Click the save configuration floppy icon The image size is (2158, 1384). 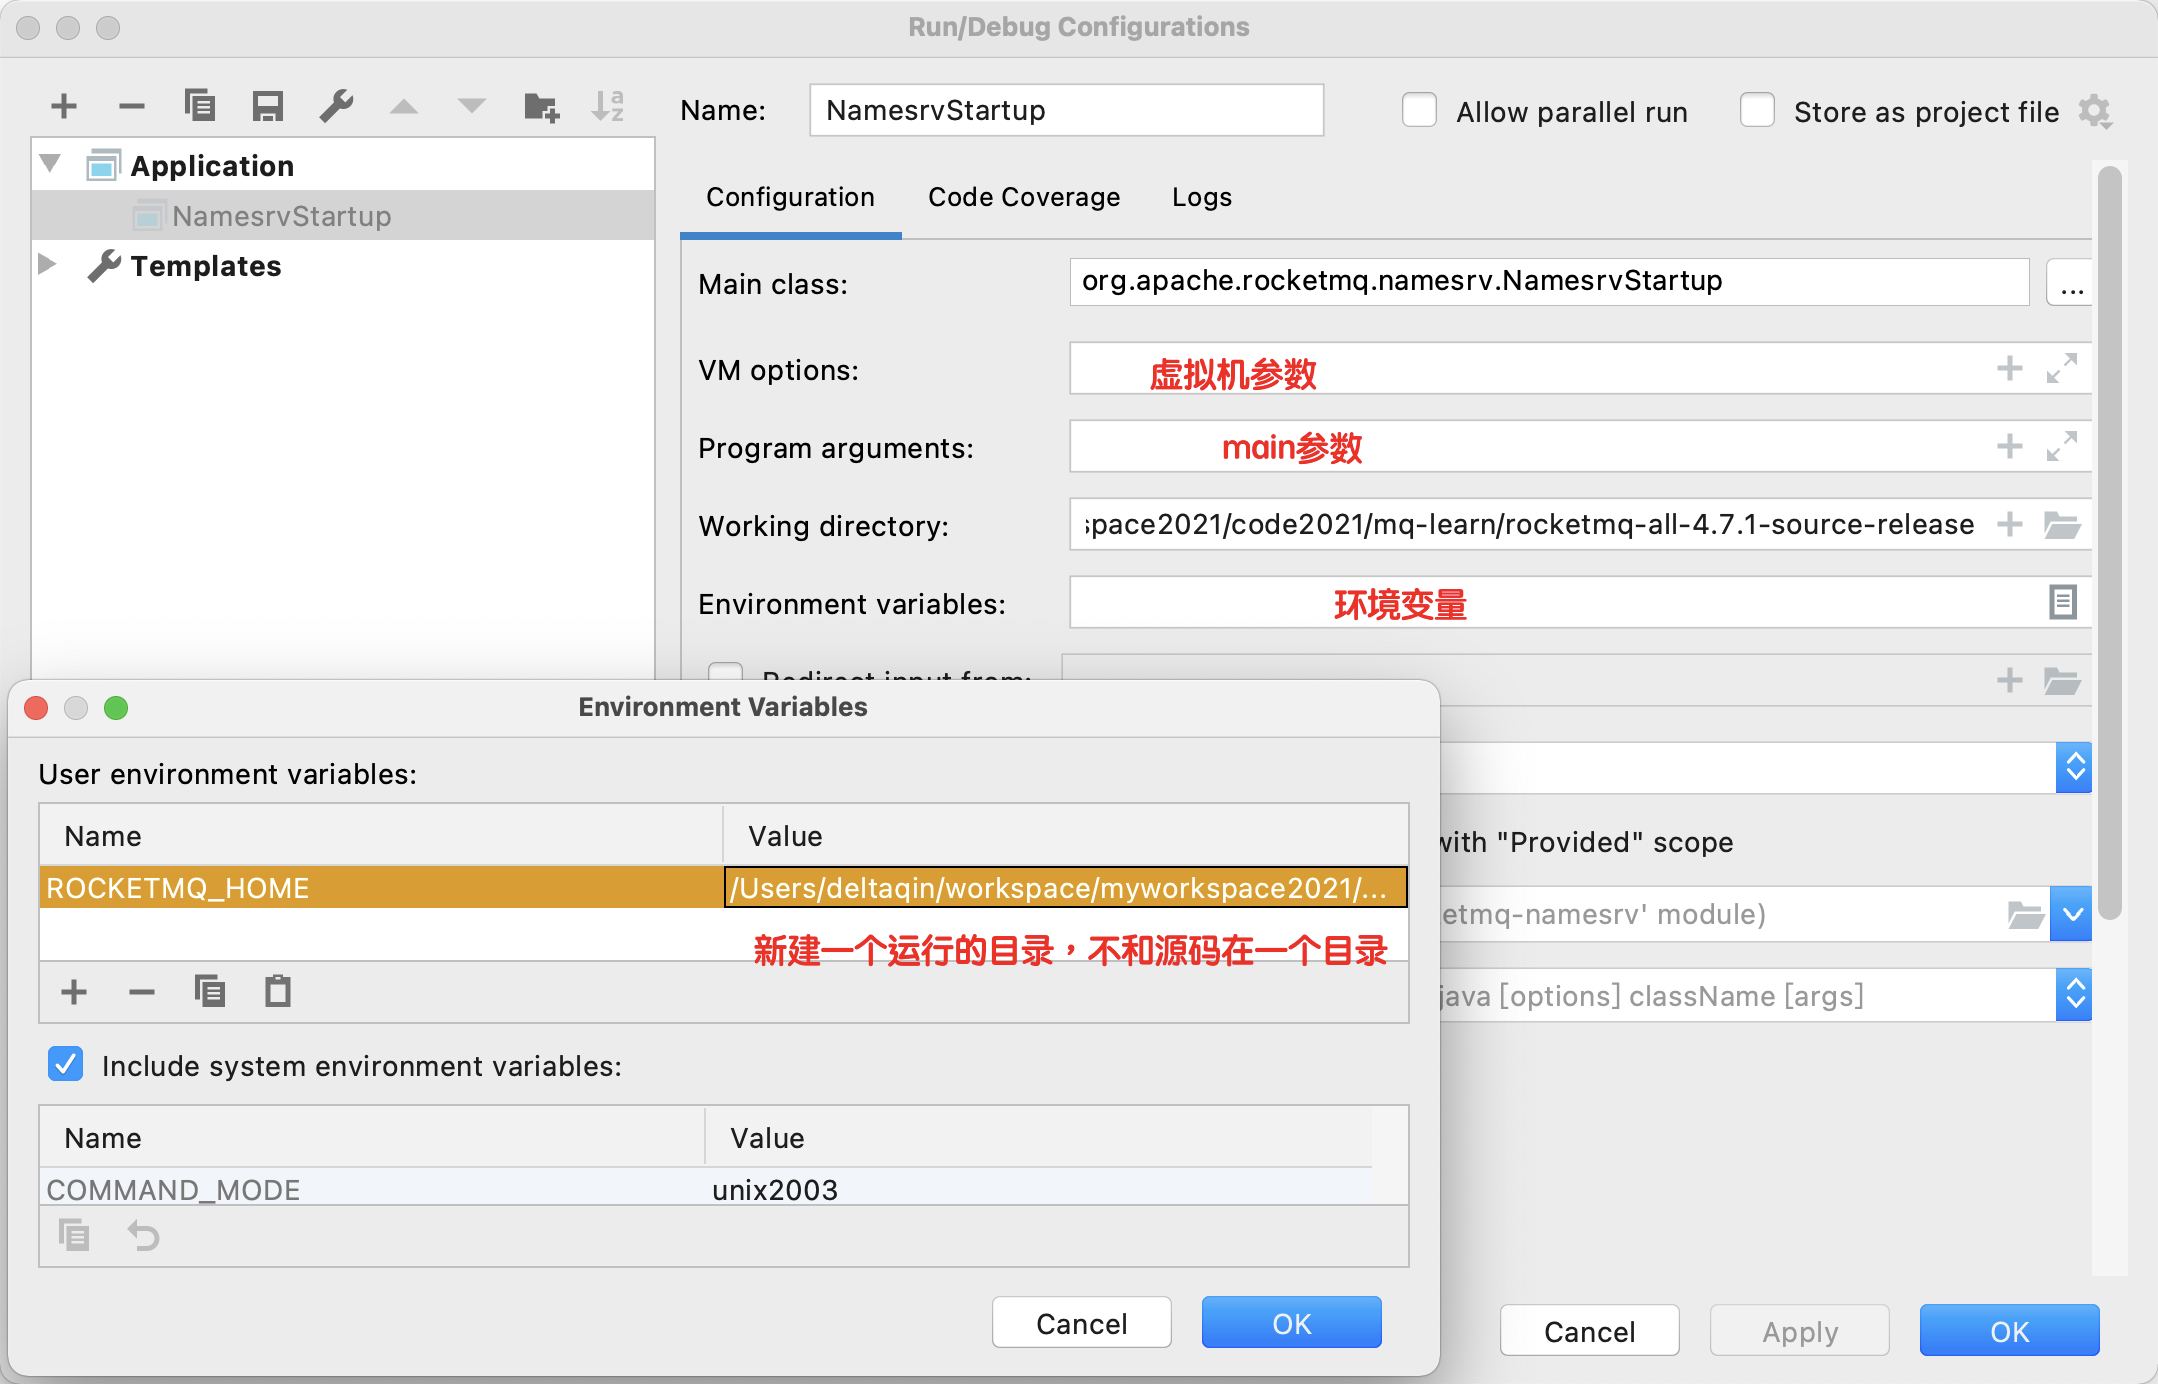tap(267, 106)
